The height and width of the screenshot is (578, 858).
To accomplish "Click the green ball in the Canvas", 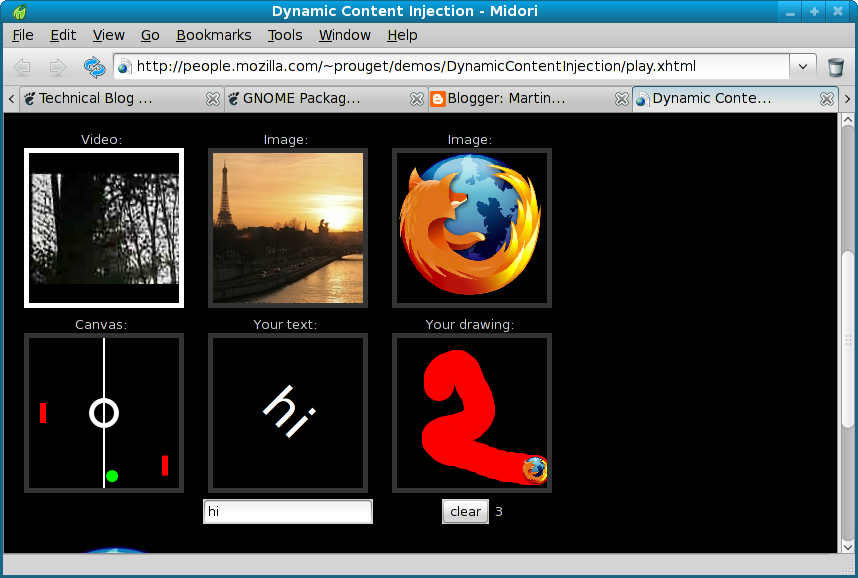I will point(112,476).
